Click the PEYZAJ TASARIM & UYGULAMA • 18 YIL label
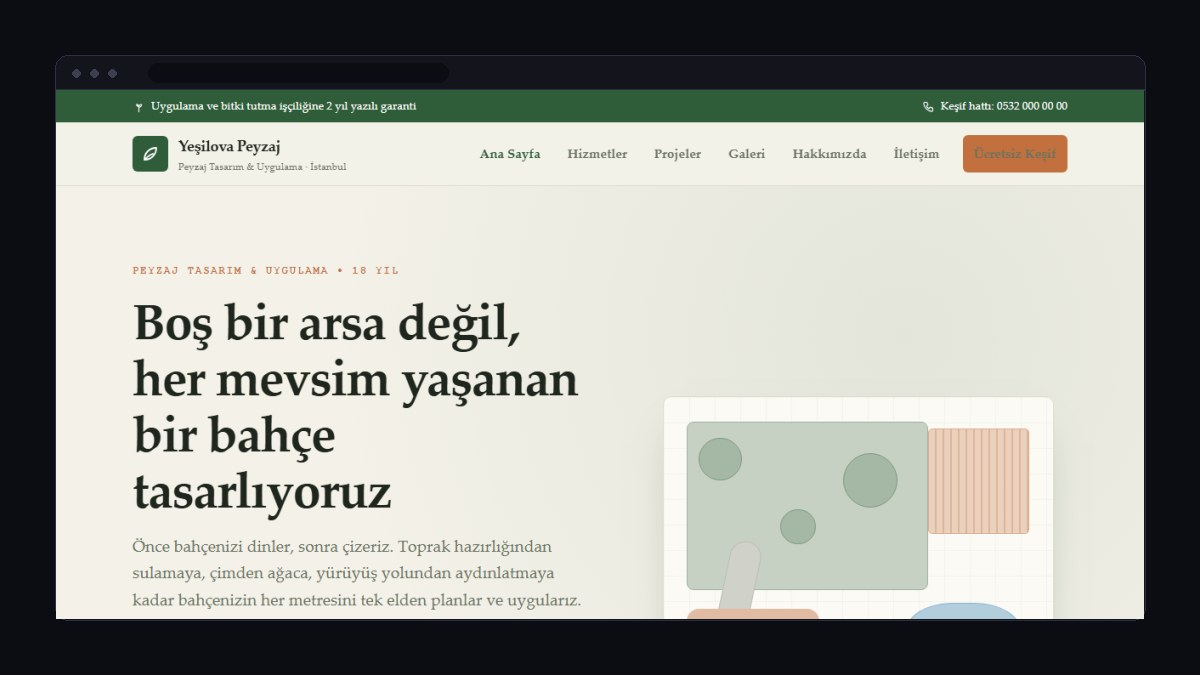The height and width of the screenshot is (675, 1200). (x=265, y=270)
